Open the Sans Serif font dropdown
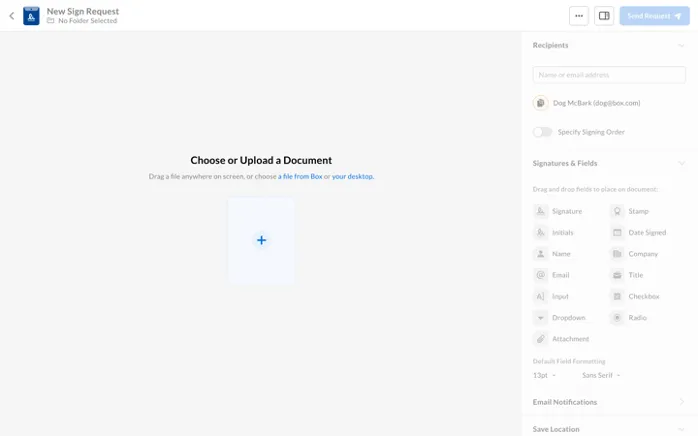 click(601, 375)
